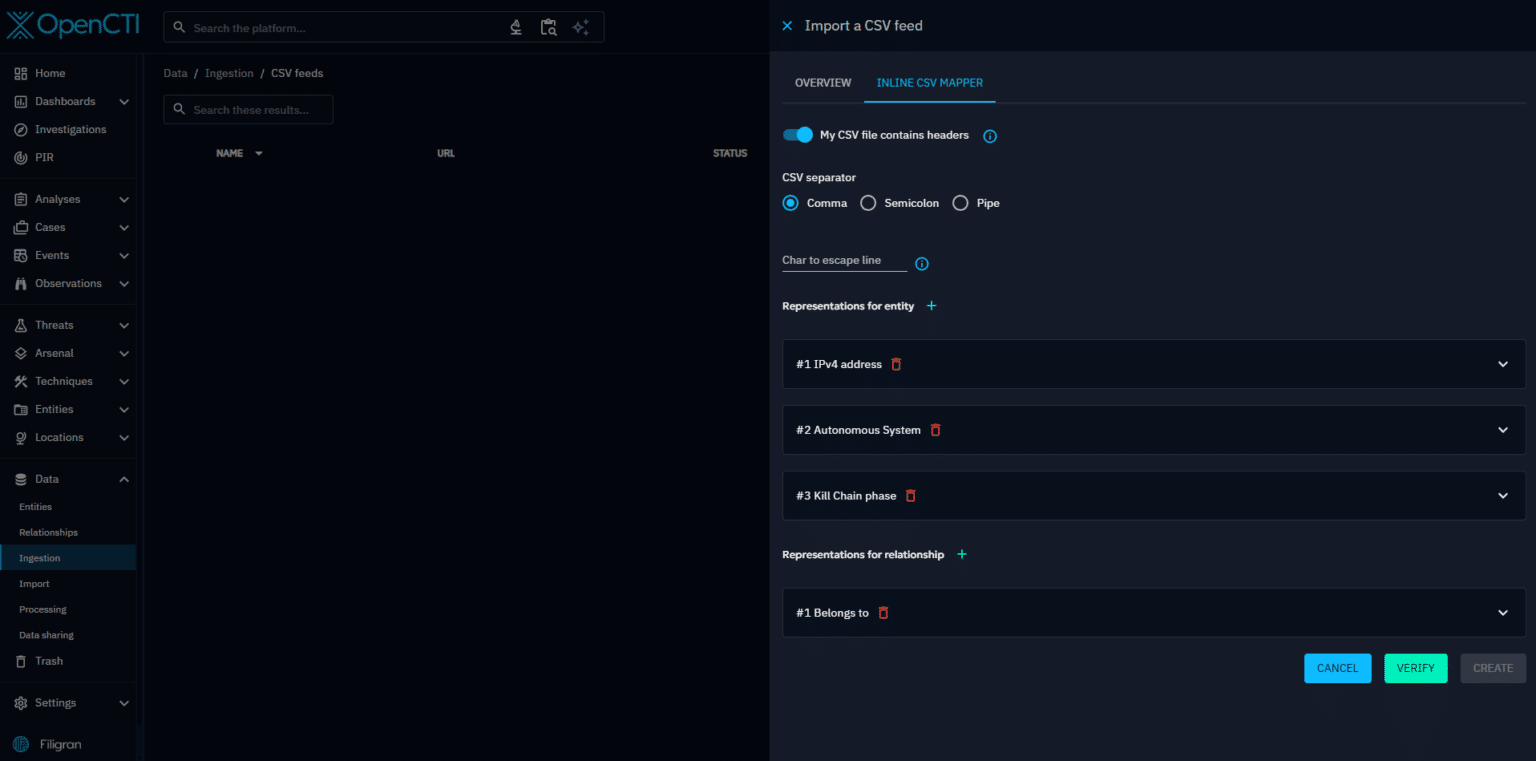Click the OpenCTI logo

[x=72, y=25]
